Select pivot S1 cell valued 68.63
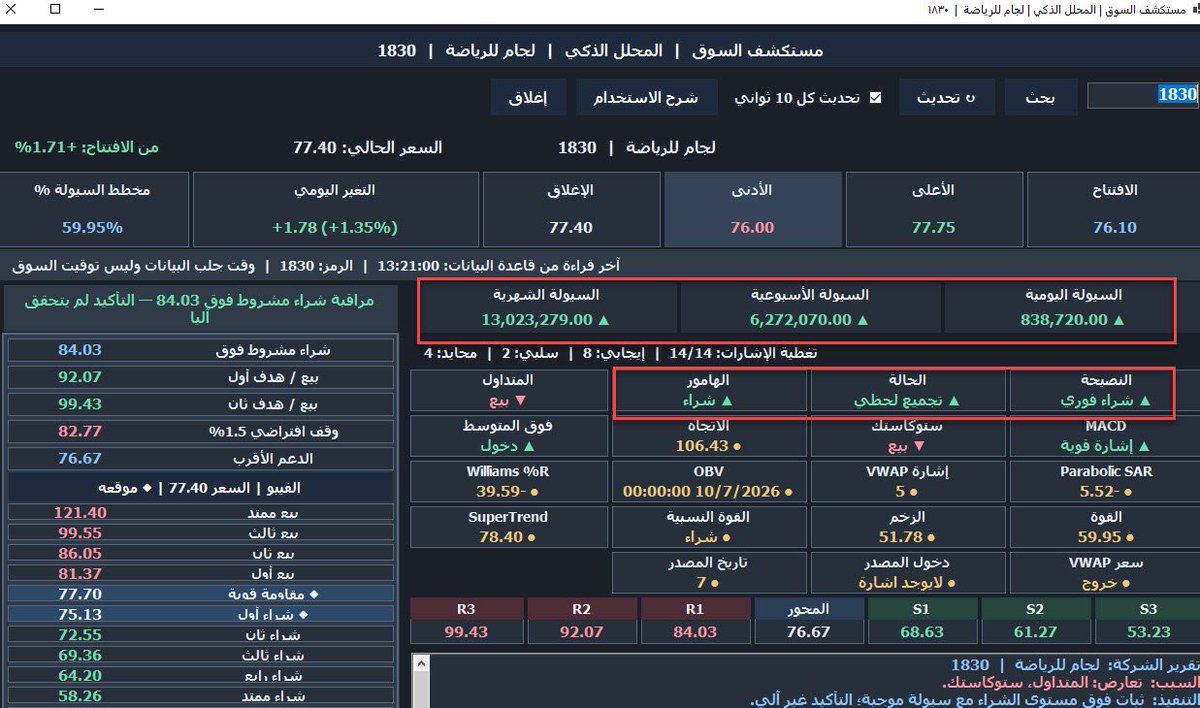1200x708 pixels. tap(922, 621)
